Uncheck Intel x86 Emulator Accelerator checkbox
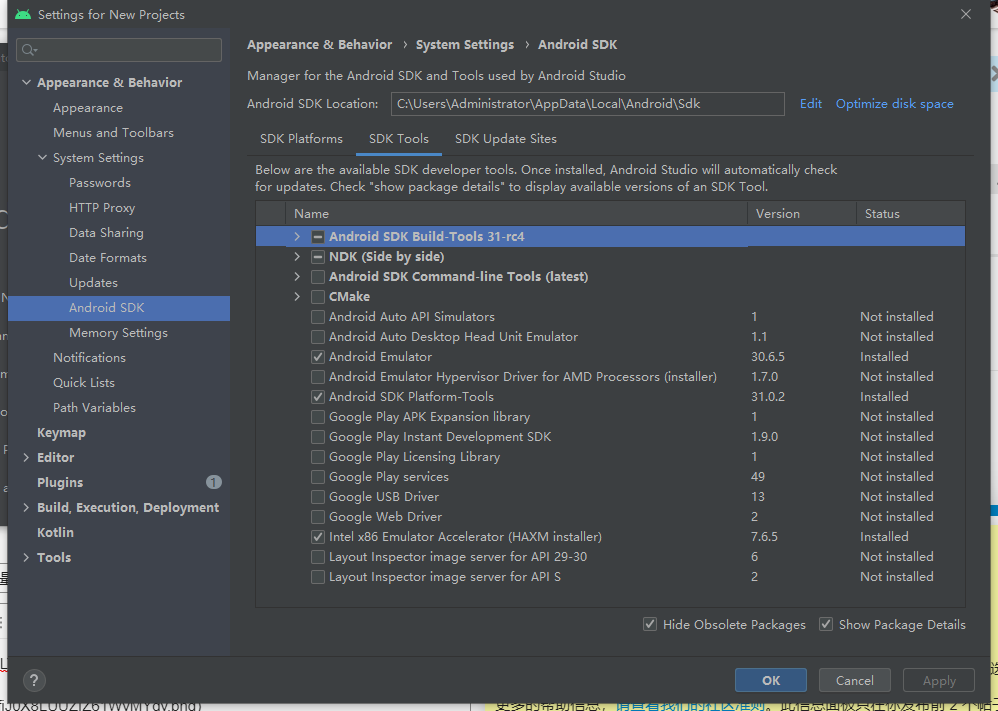 318,537
